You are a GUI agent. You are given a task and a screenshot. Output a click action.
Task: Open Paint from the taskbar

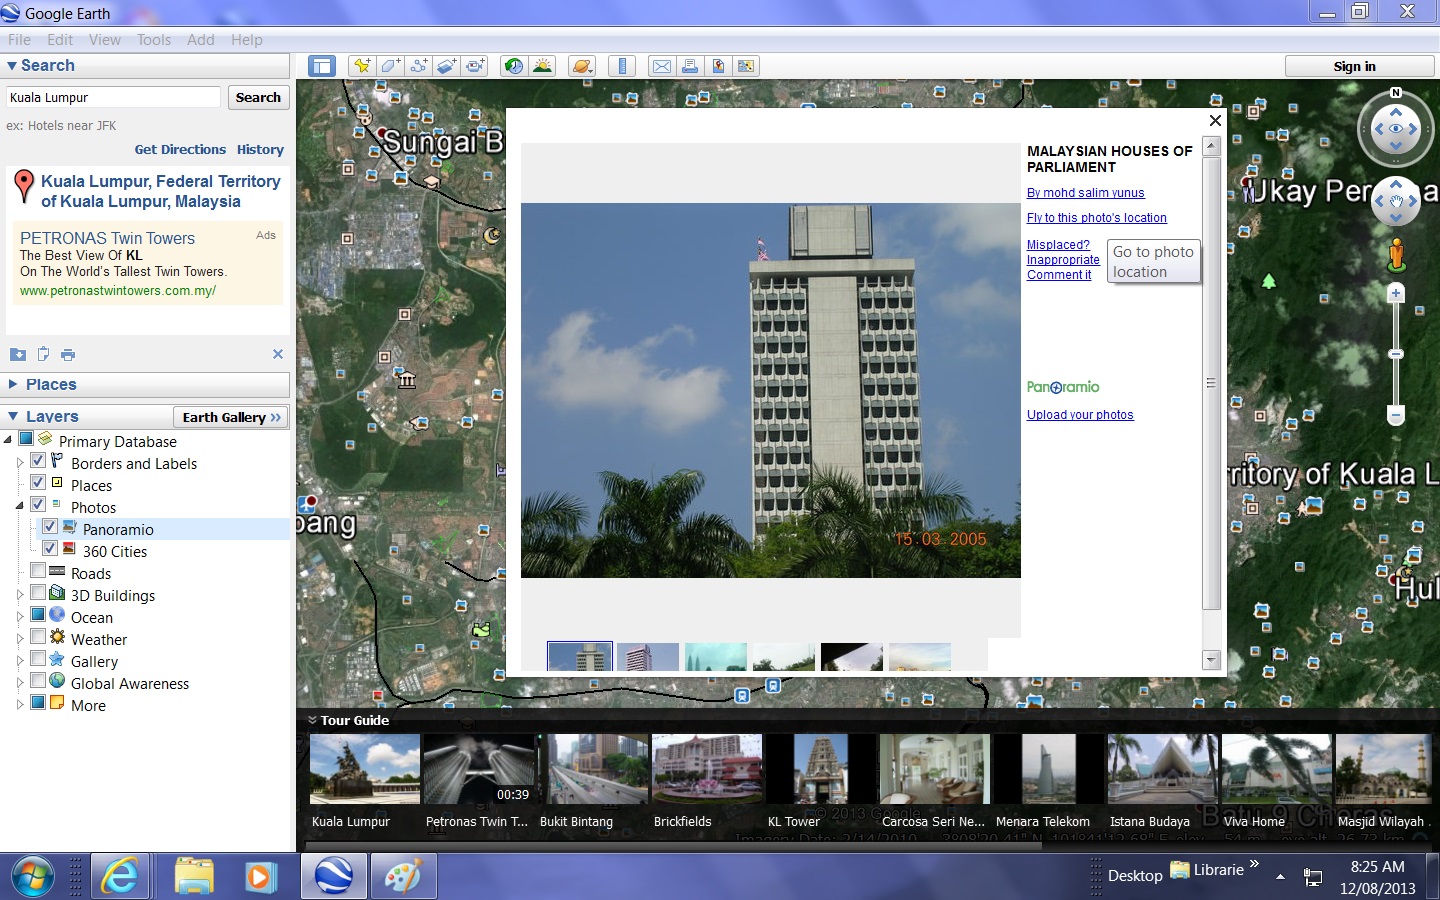click(404, 877)
